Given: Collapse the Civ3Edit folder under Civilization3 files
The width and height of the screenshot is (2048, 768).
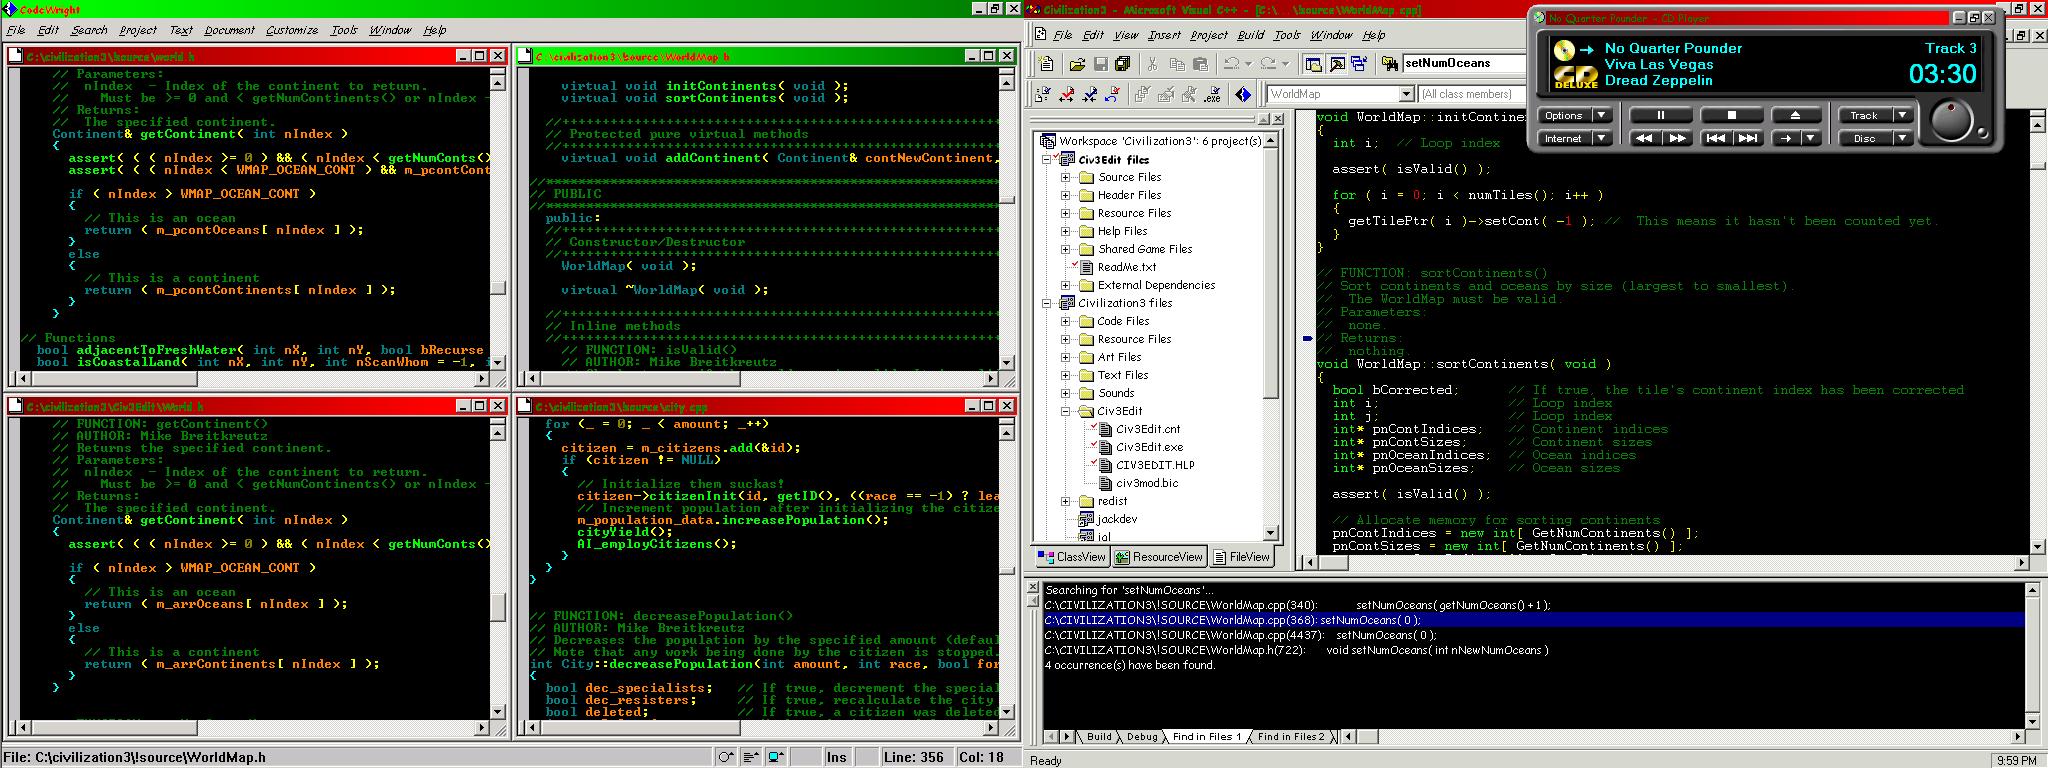Looking at the screenshot, I should click(1066, 412).
